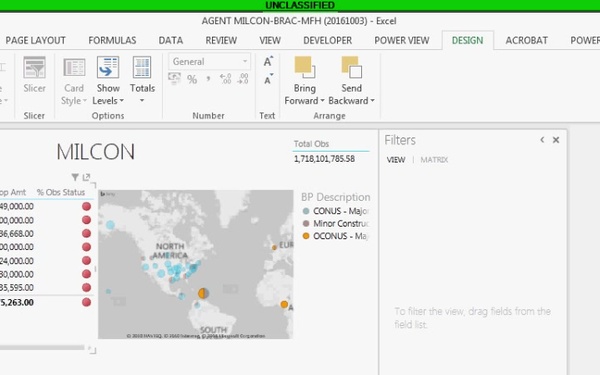Open the POWER VIEW tab

click(x=402, y=40)
